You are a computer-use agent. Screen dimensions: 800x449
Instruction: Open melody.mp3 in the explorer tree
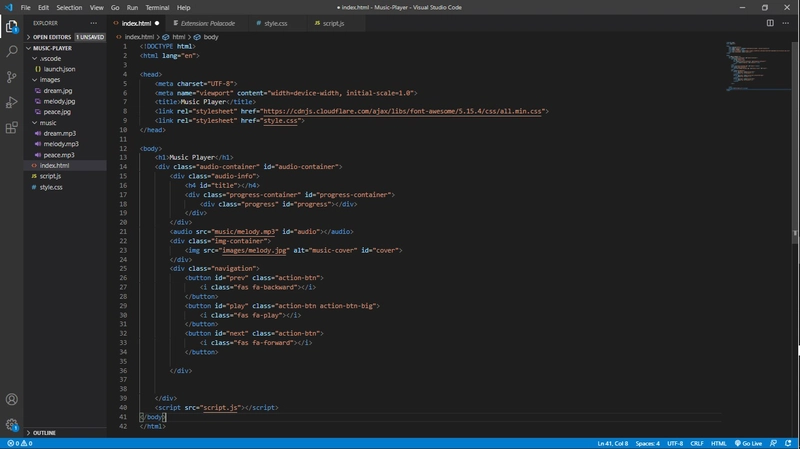click(59, 144)
